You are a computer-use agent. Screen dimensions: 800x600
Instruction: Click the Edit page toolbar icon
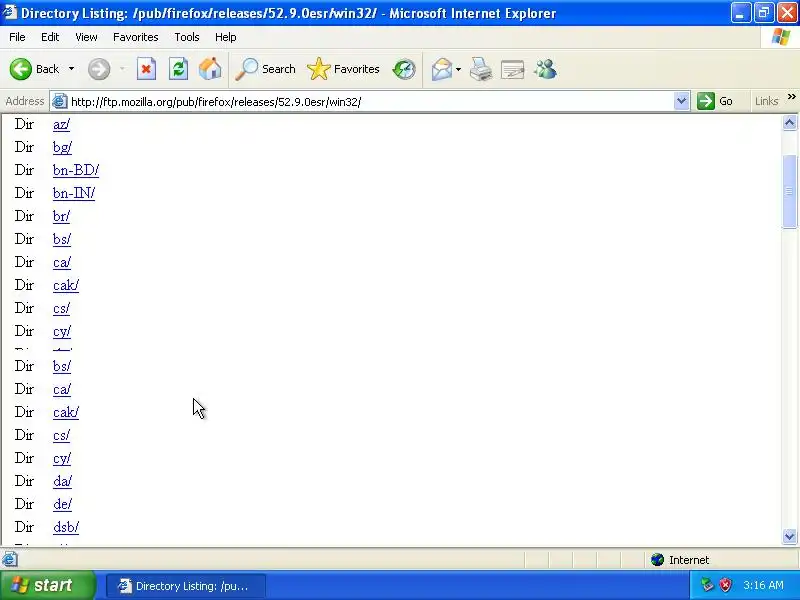coord(513,69)
